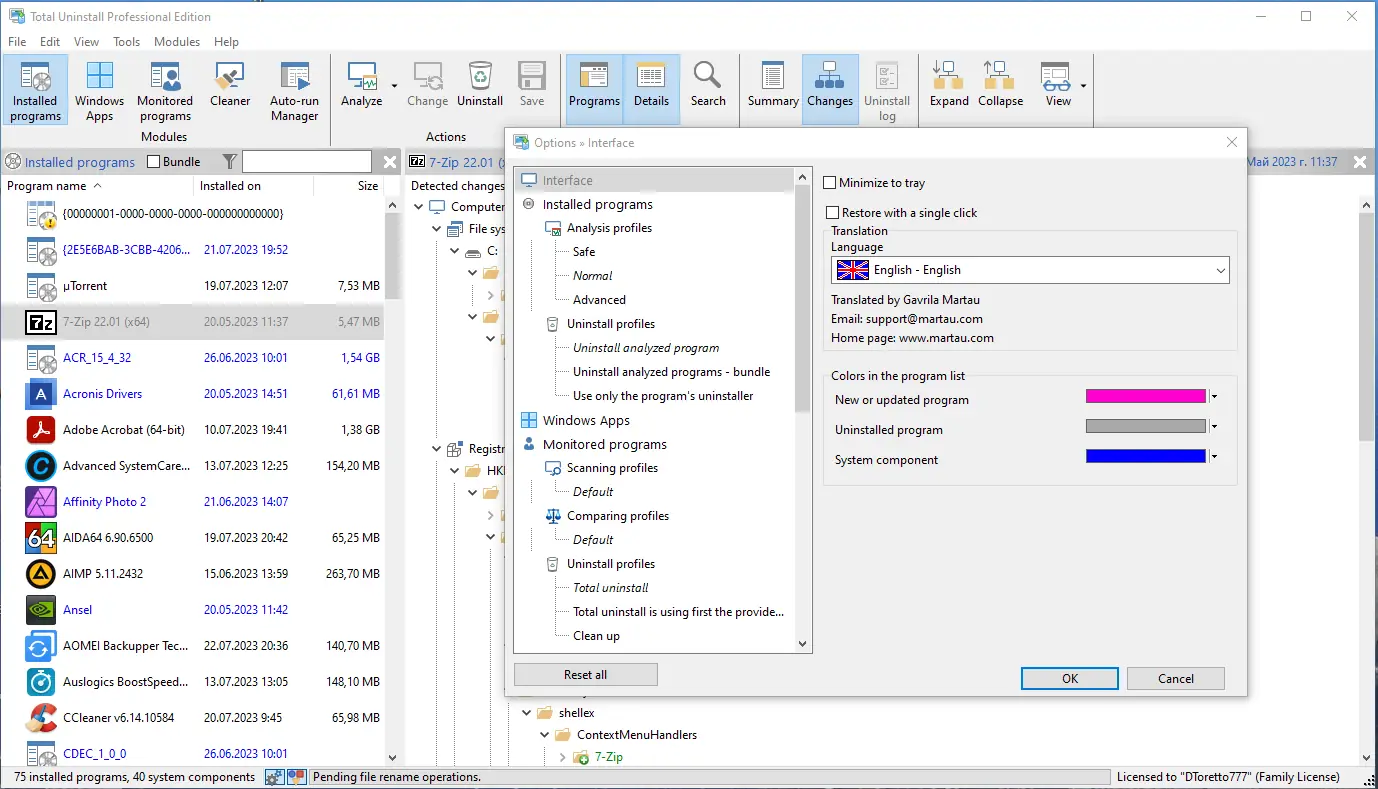Open the View toolbar dropdown arrow
Viewport: 1378px width, 789px height.
(x=1083, y=86)
